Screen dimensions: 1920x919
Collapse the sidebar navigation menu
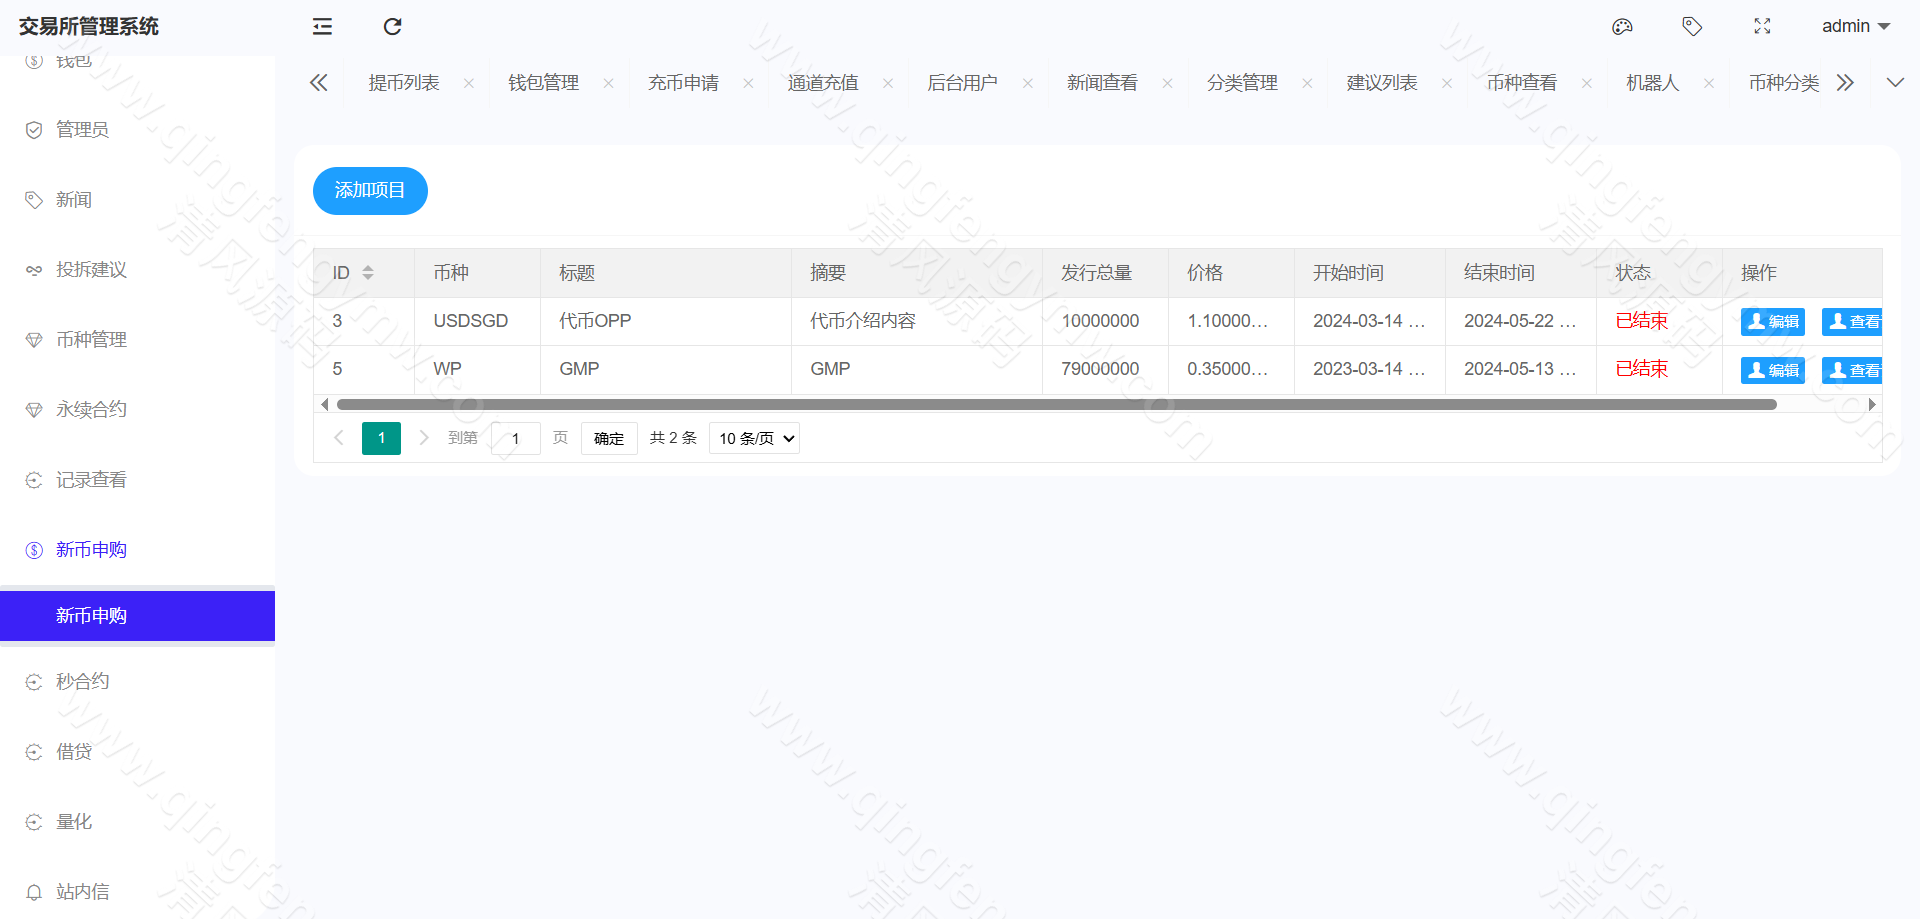(321, 26)
